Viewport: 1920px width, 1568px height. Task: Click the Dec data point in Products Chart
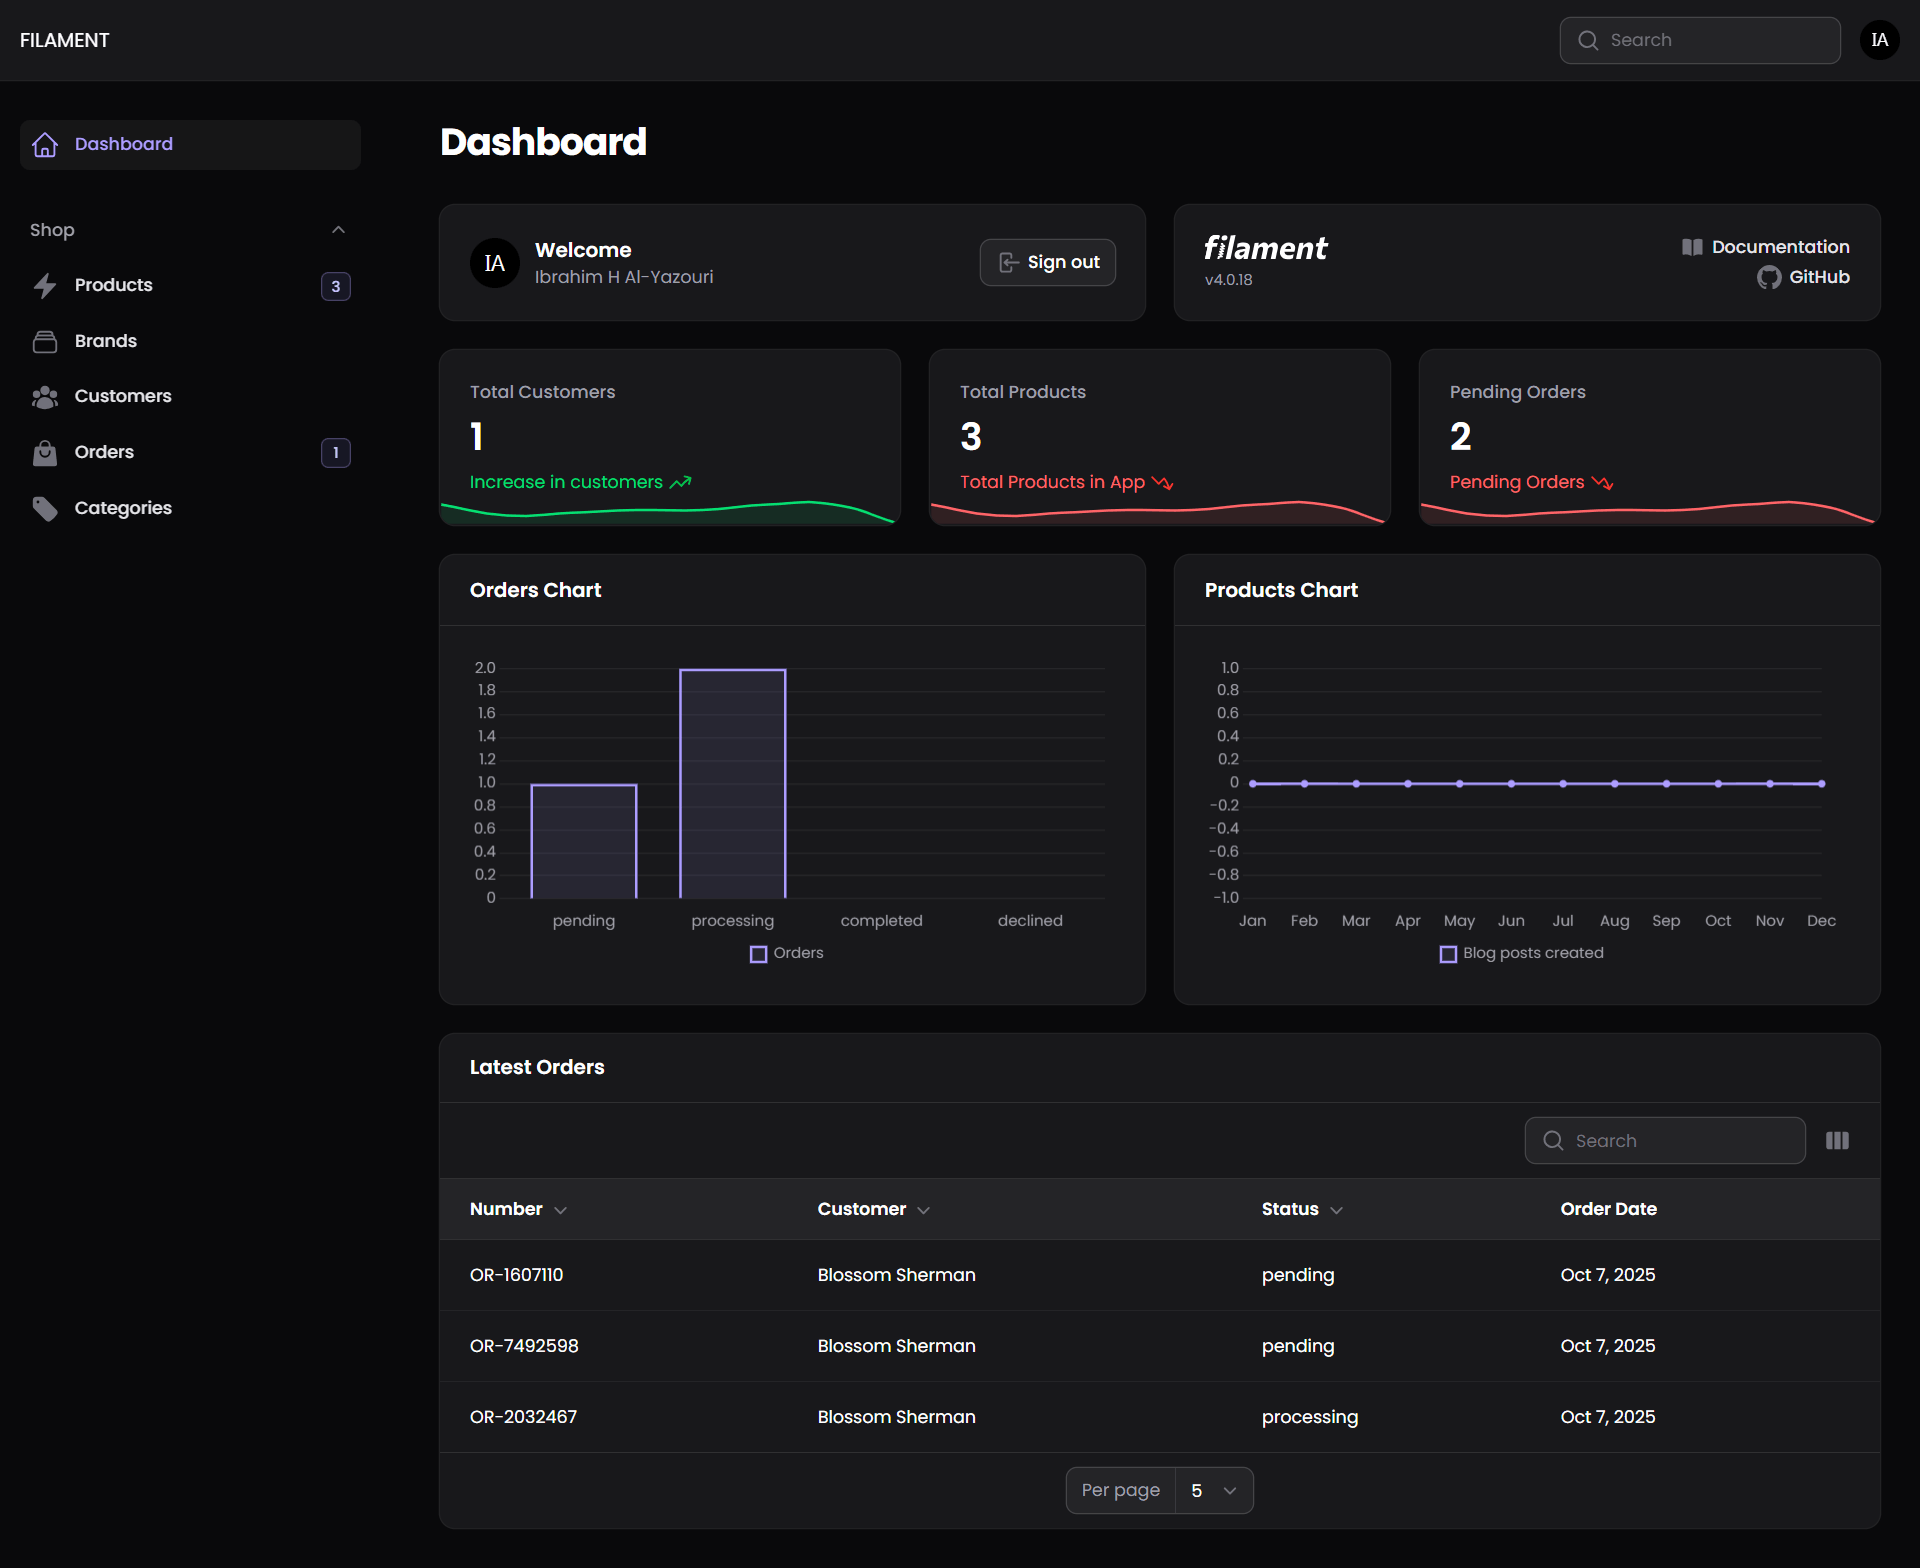(x=1821, y=784)
